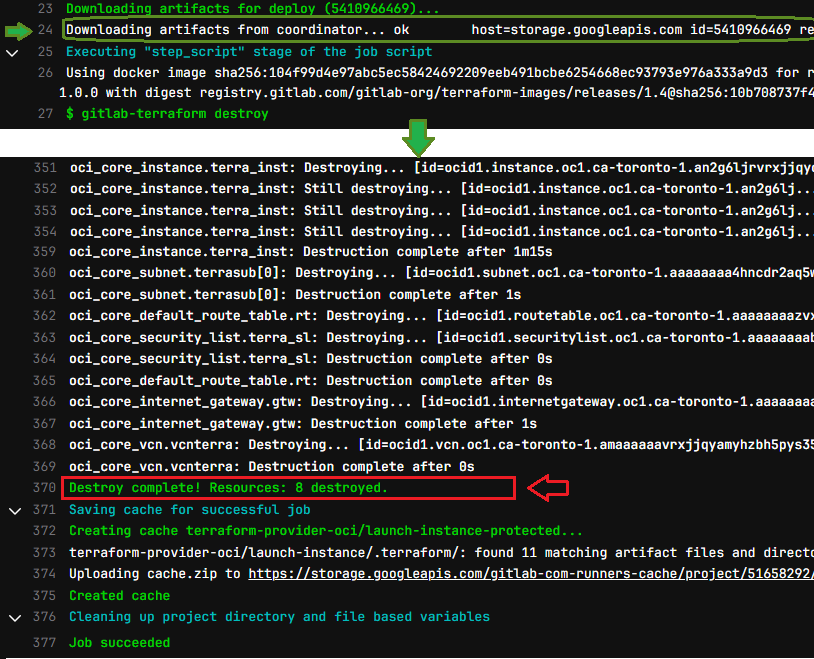Select "default_route_table.rt: Destruction complete after 0s" line
The height and width of the screenshot is (659, 814).
[311, 381]
